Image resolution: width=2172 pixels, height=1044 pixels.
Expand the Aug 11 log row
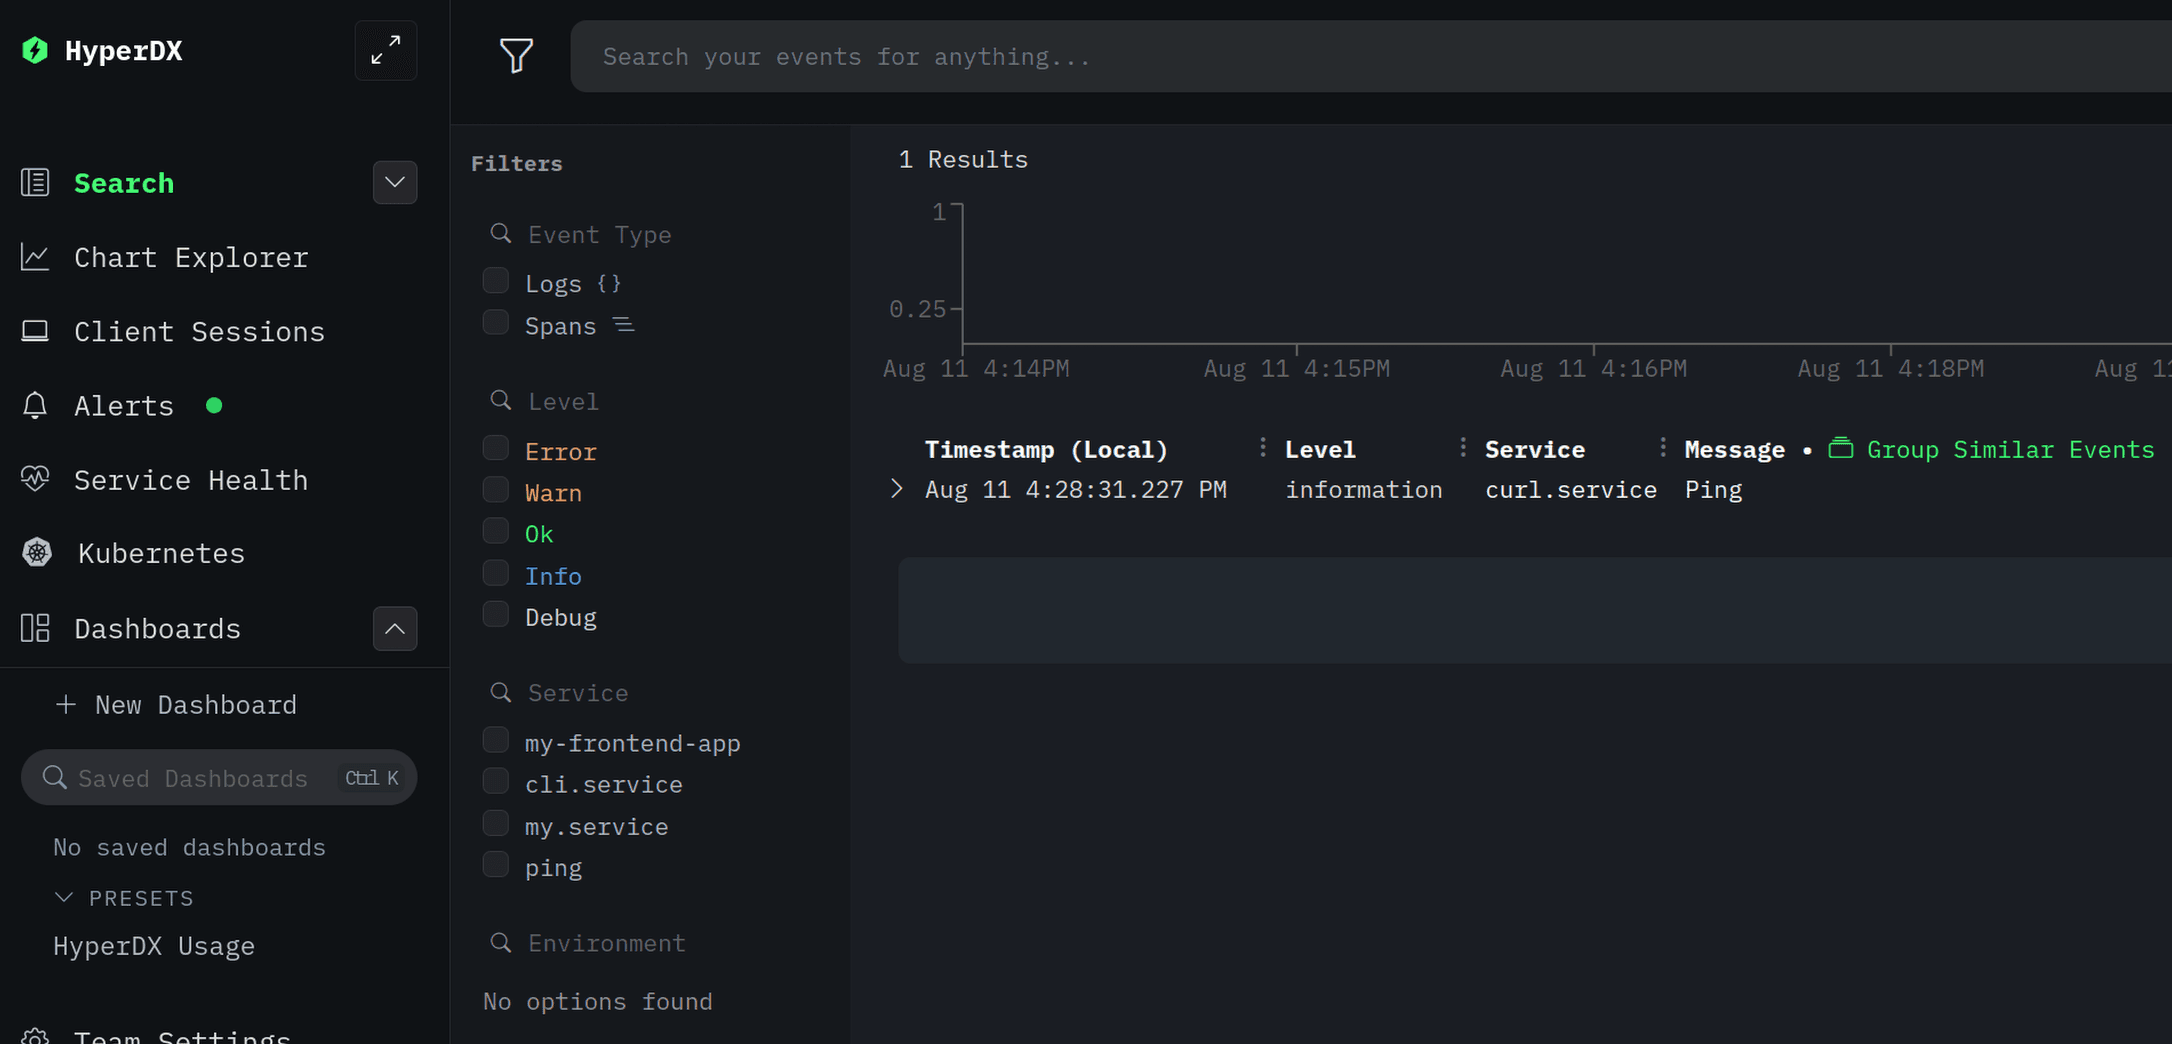point(897,489)
